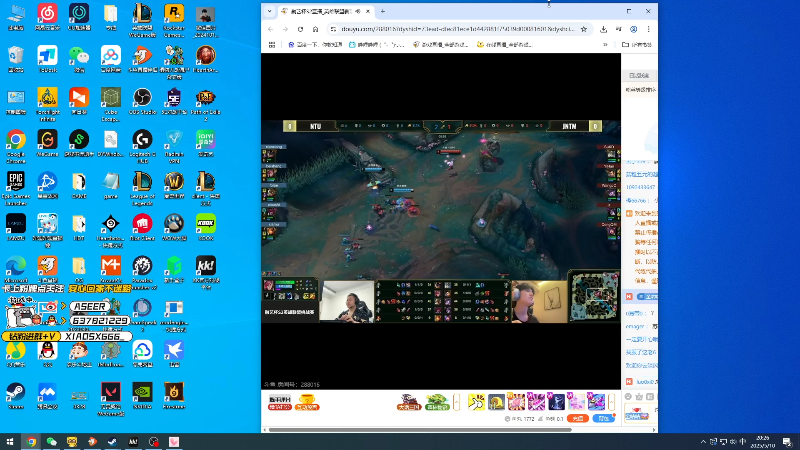Viewport: 800px width, 450px height.
Task: Mute the Douyu tab via speaker icon
Action: [358, 11]
